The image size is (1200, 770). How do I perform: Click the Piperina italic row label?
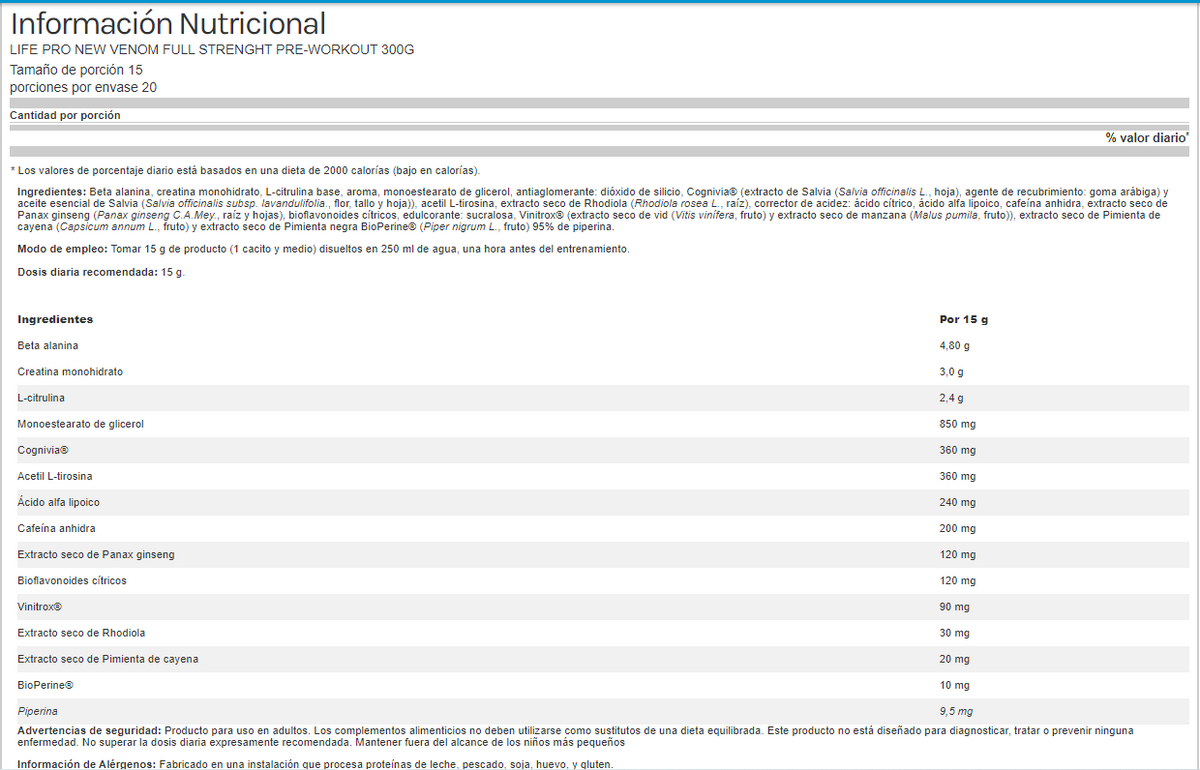pos(38,711)
